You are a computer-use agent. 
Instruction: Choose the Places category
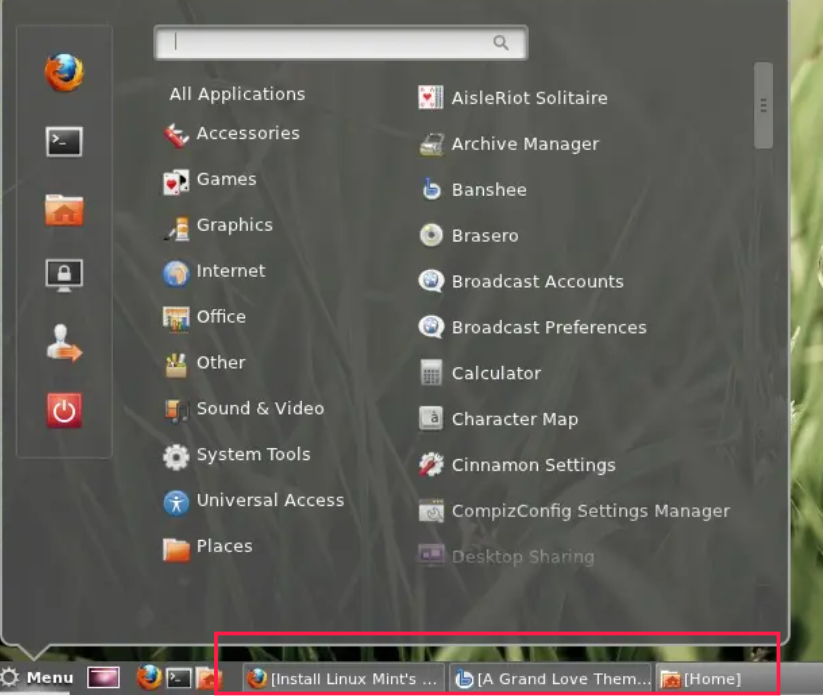[207, 547]
